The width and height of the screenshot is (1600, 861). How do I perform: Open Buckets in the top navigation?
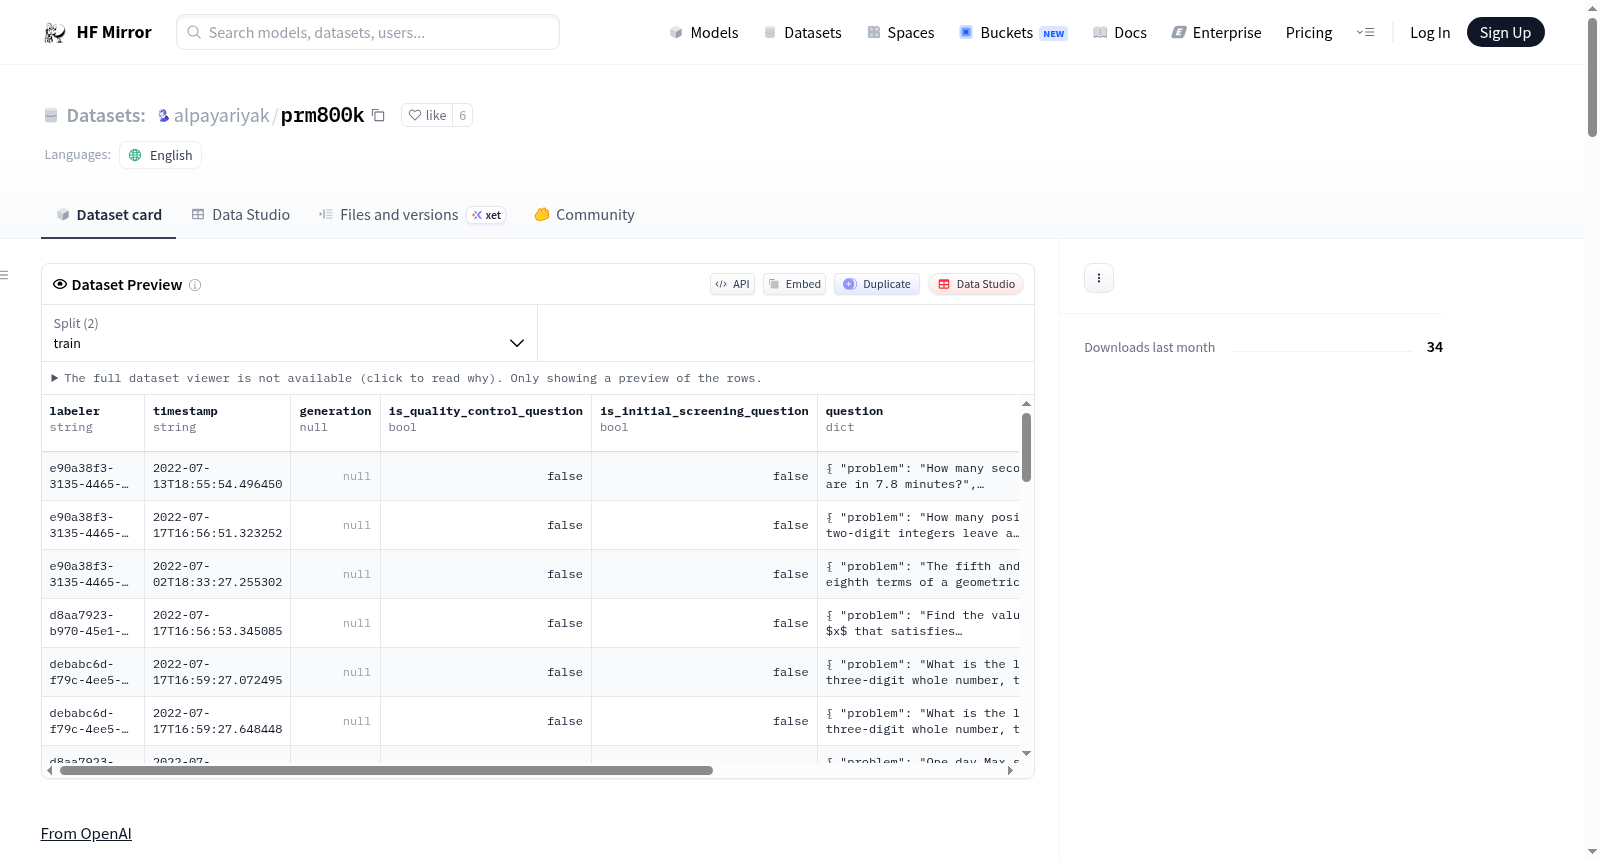point(1013,33)
